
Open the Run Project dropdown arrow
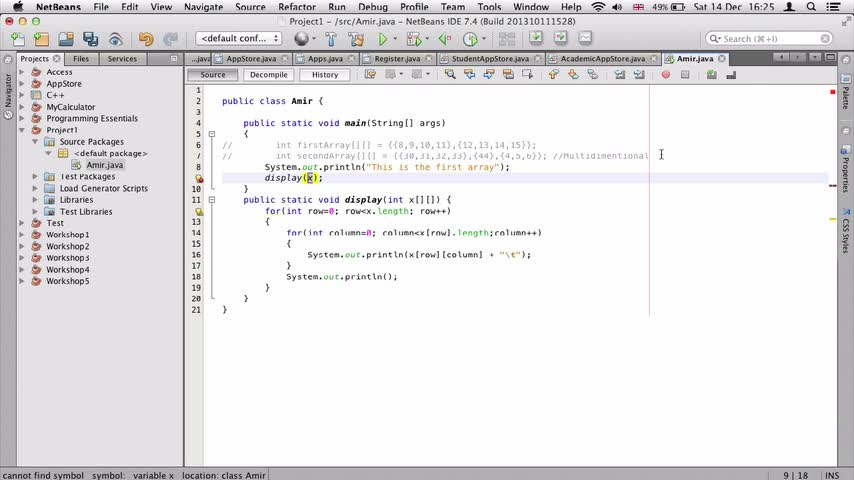(395, 39)
